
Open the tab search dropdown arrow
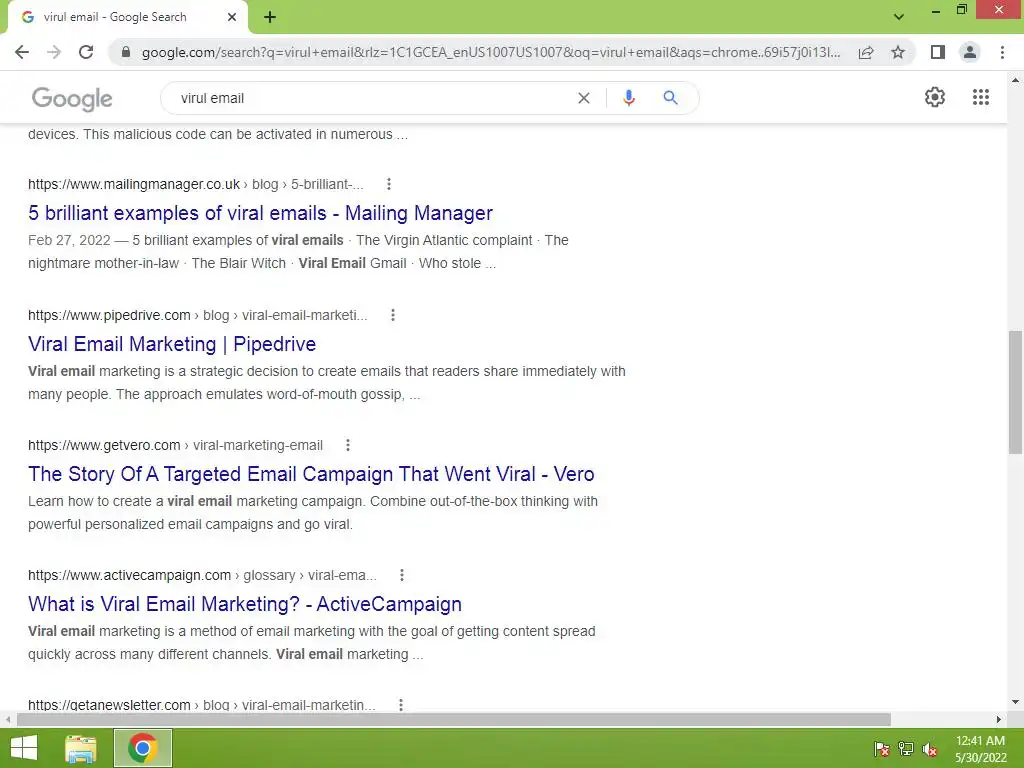point(899,17)
